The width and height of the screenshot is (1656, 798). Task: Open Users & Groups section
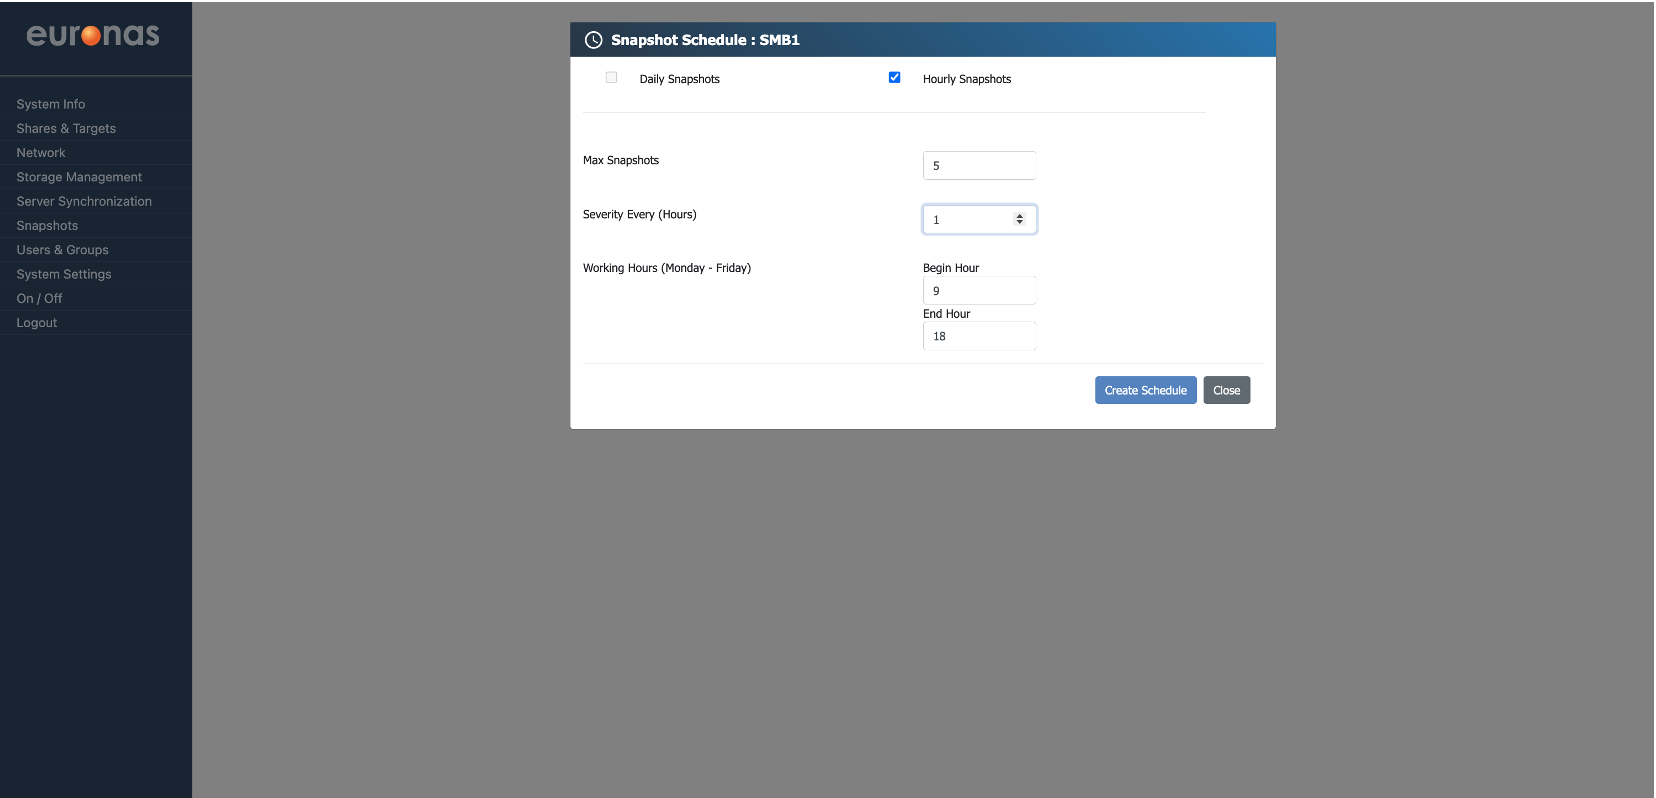(62, 250)
